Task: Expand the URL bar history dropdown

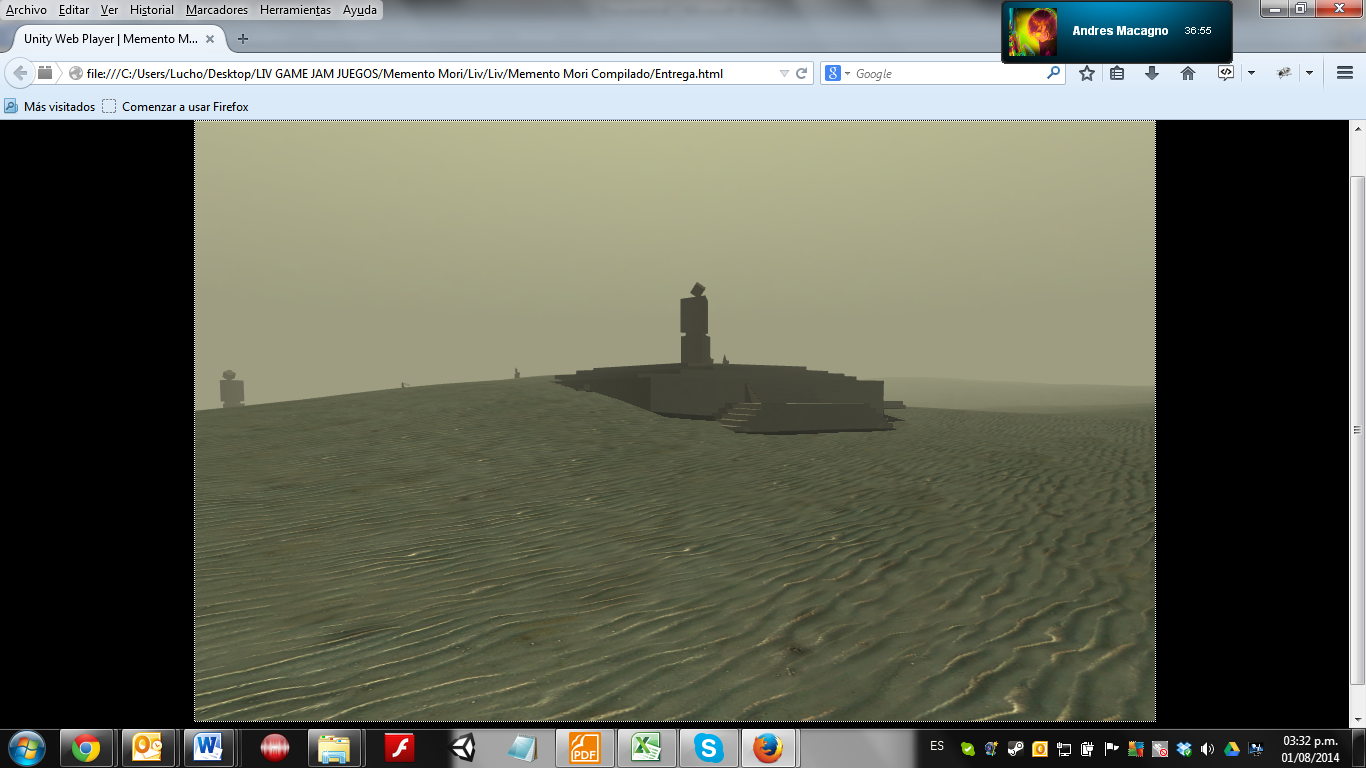Action: click(x=784, y=73)
